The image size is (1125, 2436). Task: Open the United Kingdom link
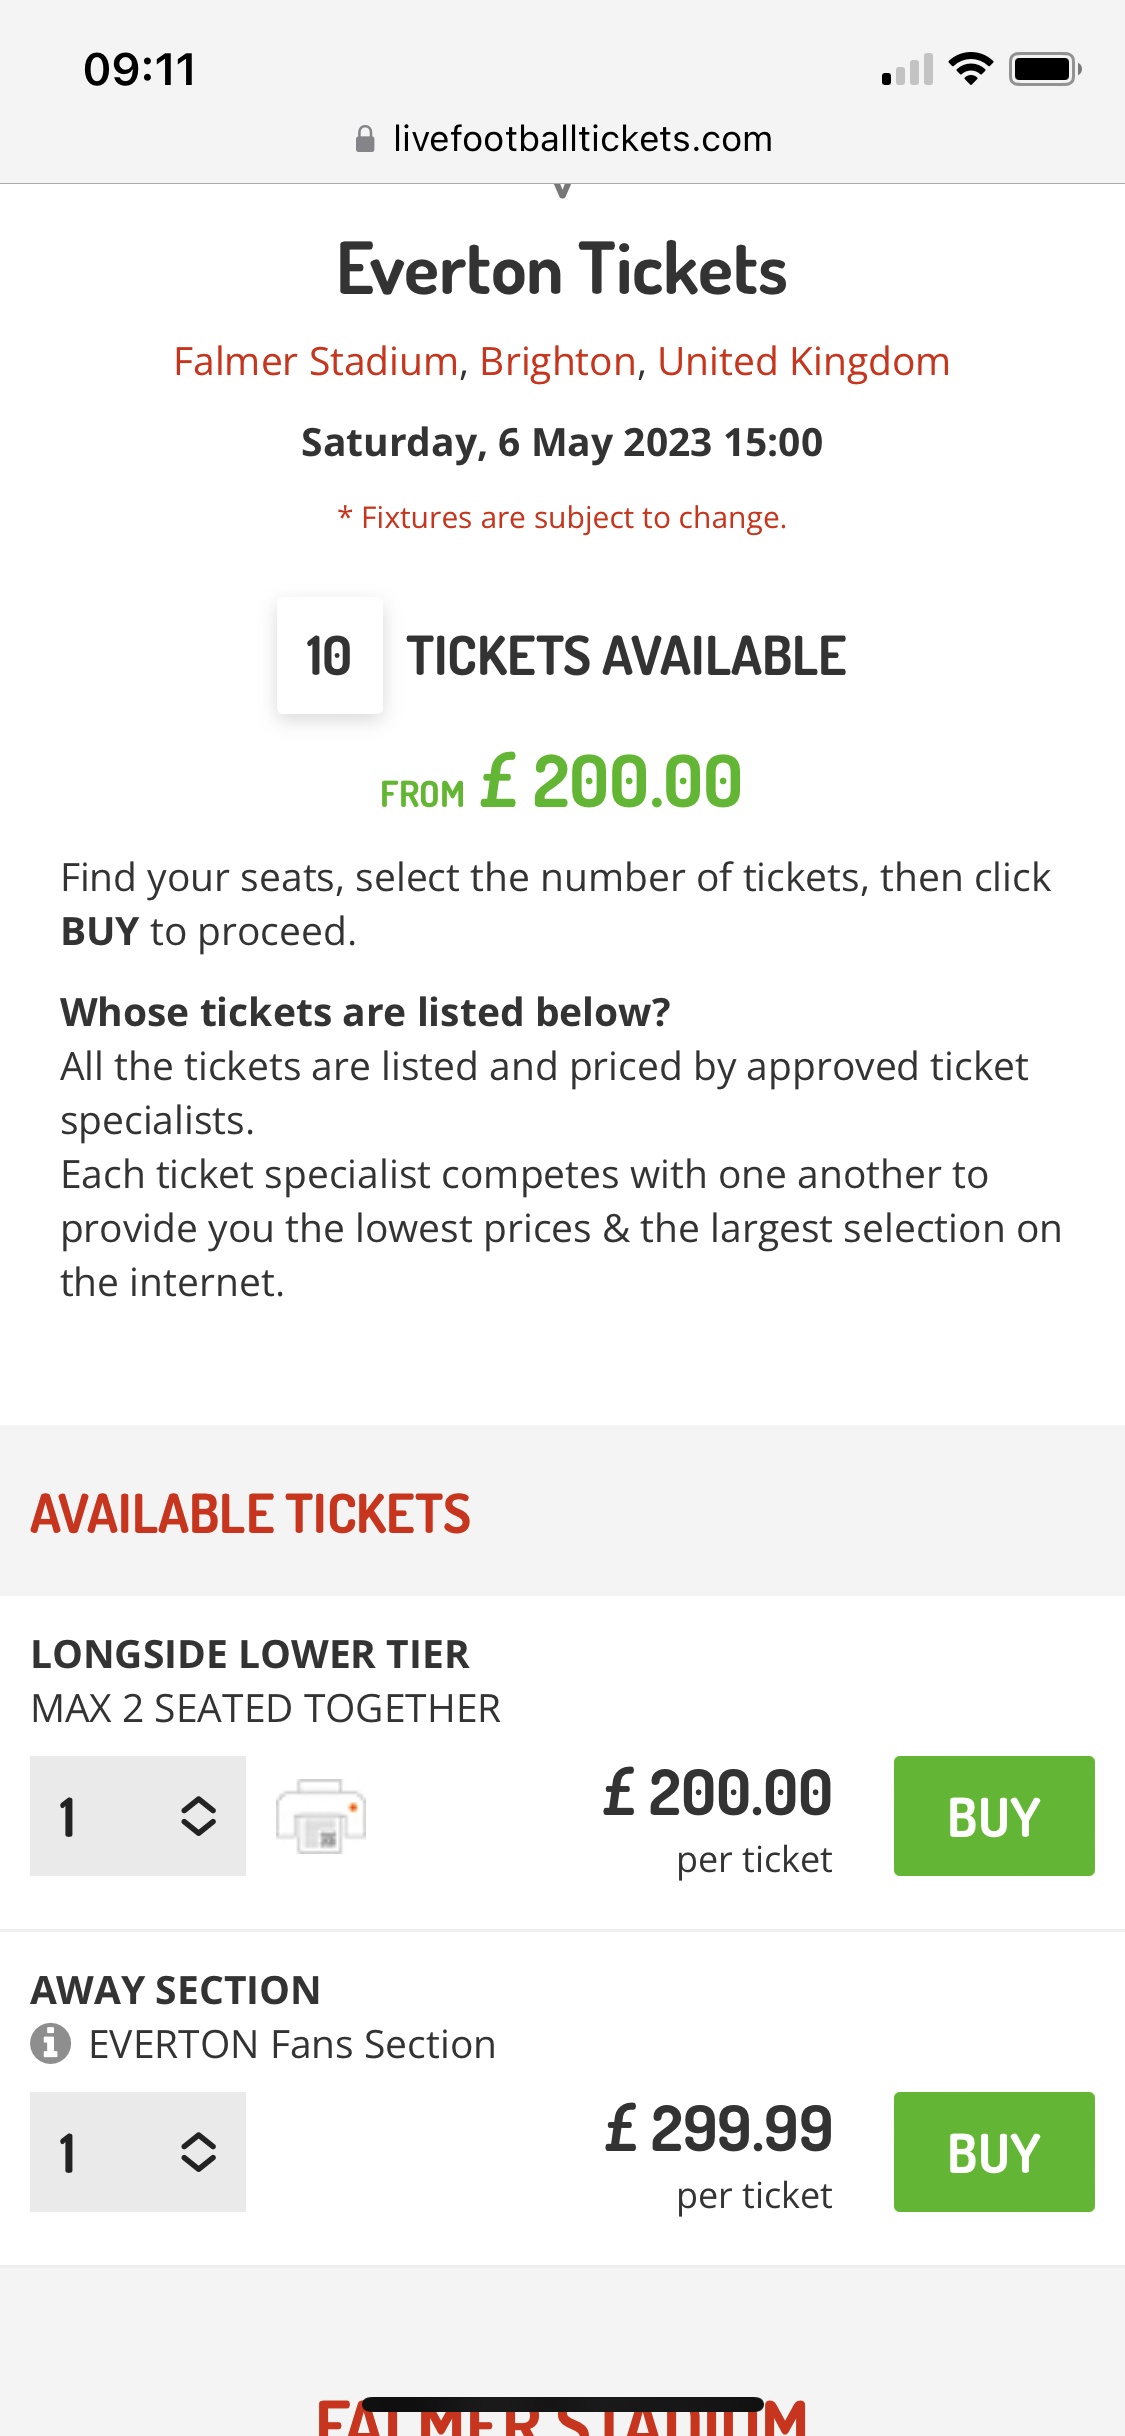pyautogui.click(x=804, y=362)
